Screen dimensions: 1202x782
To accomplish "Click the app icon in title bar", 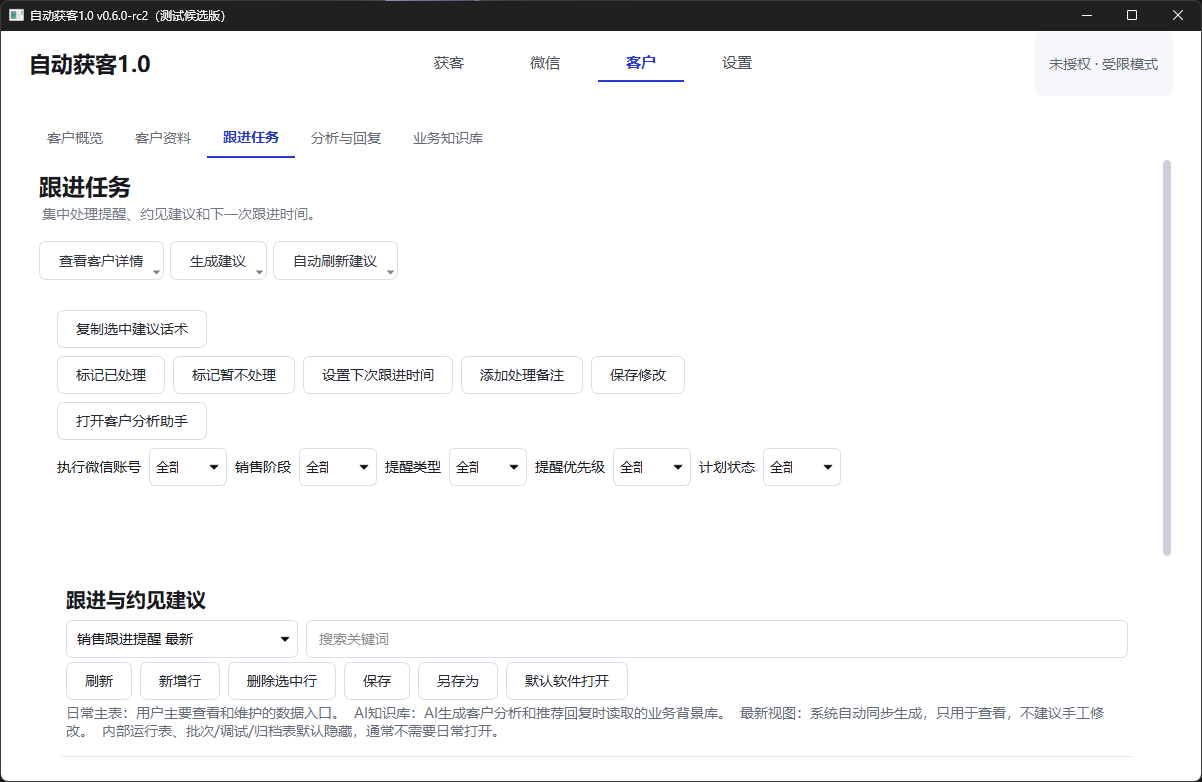I will 16,15.
